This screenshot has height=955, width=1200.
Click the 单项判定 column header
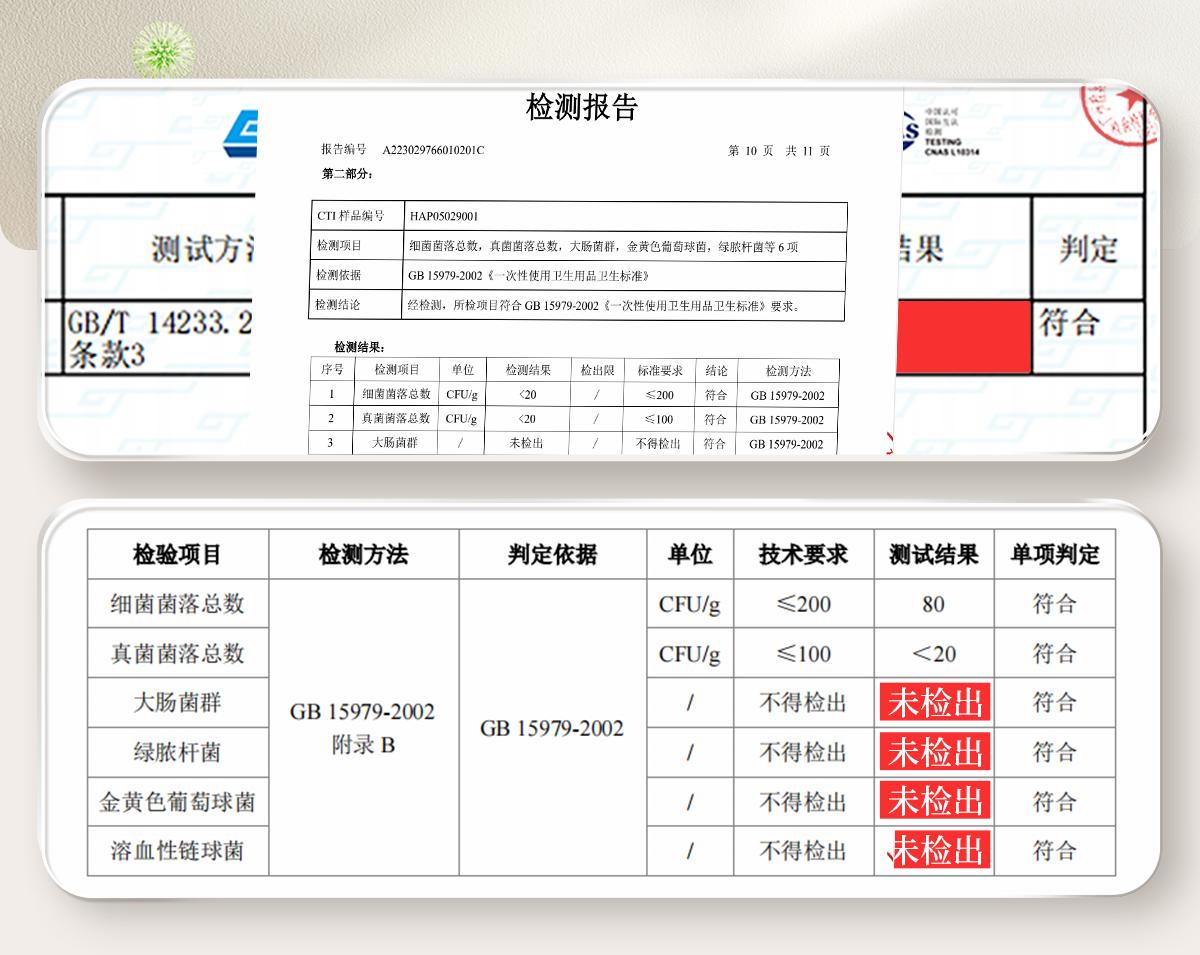(1054, 555)
